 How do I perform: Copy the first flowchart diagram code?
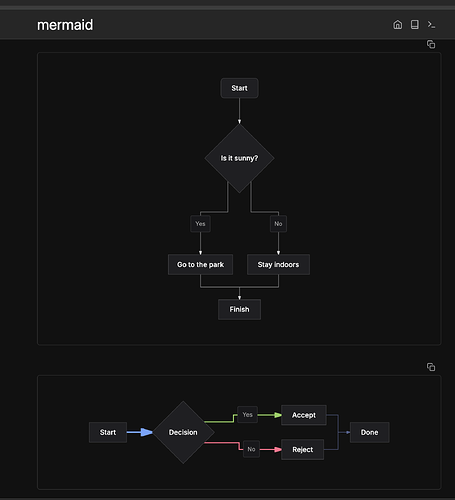pyautogui.click(x=431, y=44)
